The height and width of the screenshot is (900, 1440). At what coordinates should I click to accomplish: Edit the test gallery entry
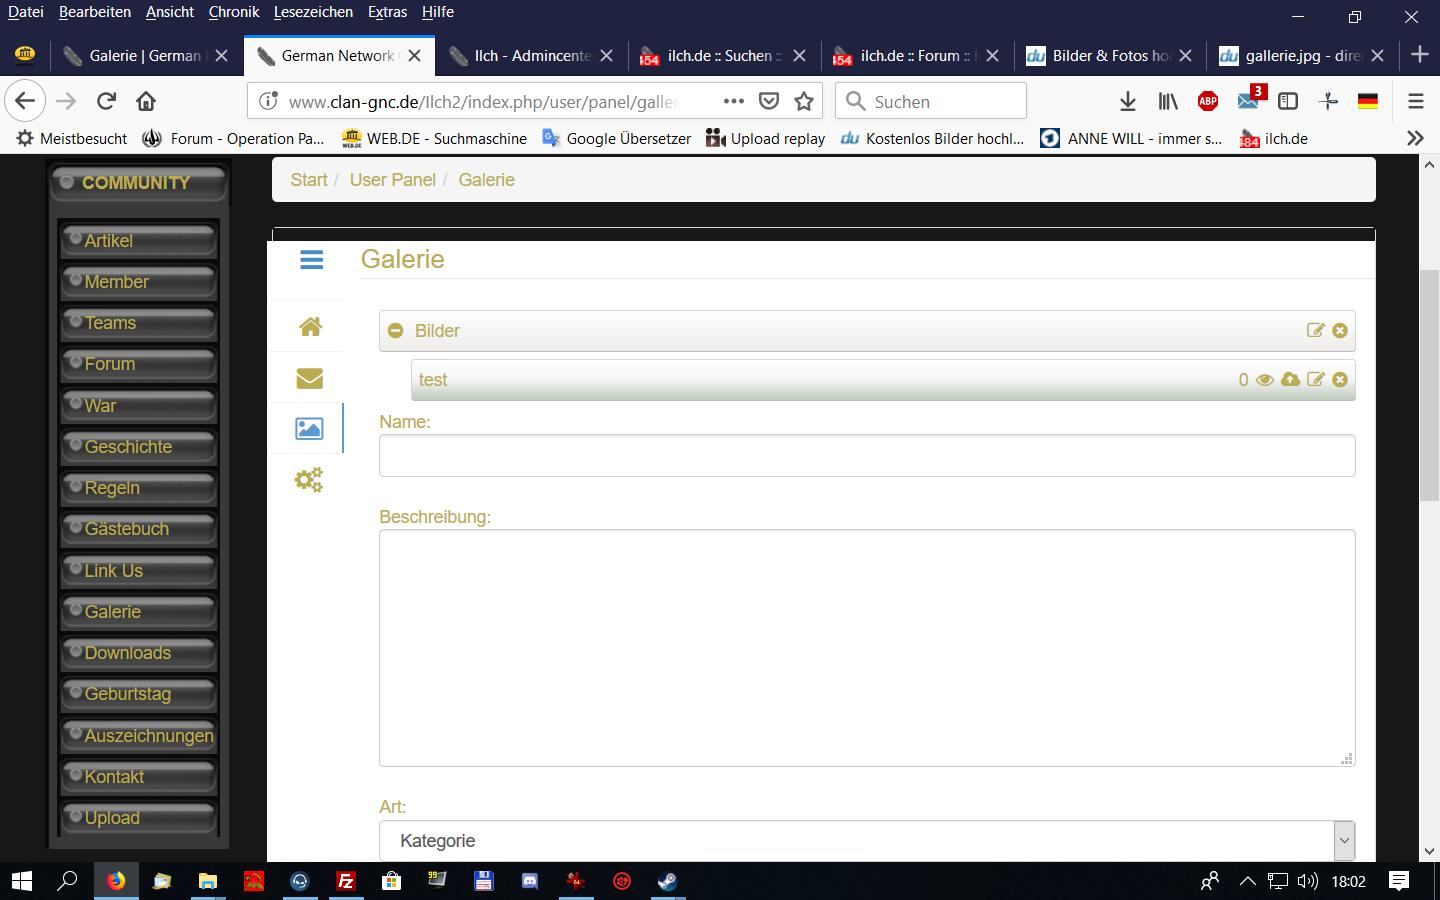(x=1316, y=380)
